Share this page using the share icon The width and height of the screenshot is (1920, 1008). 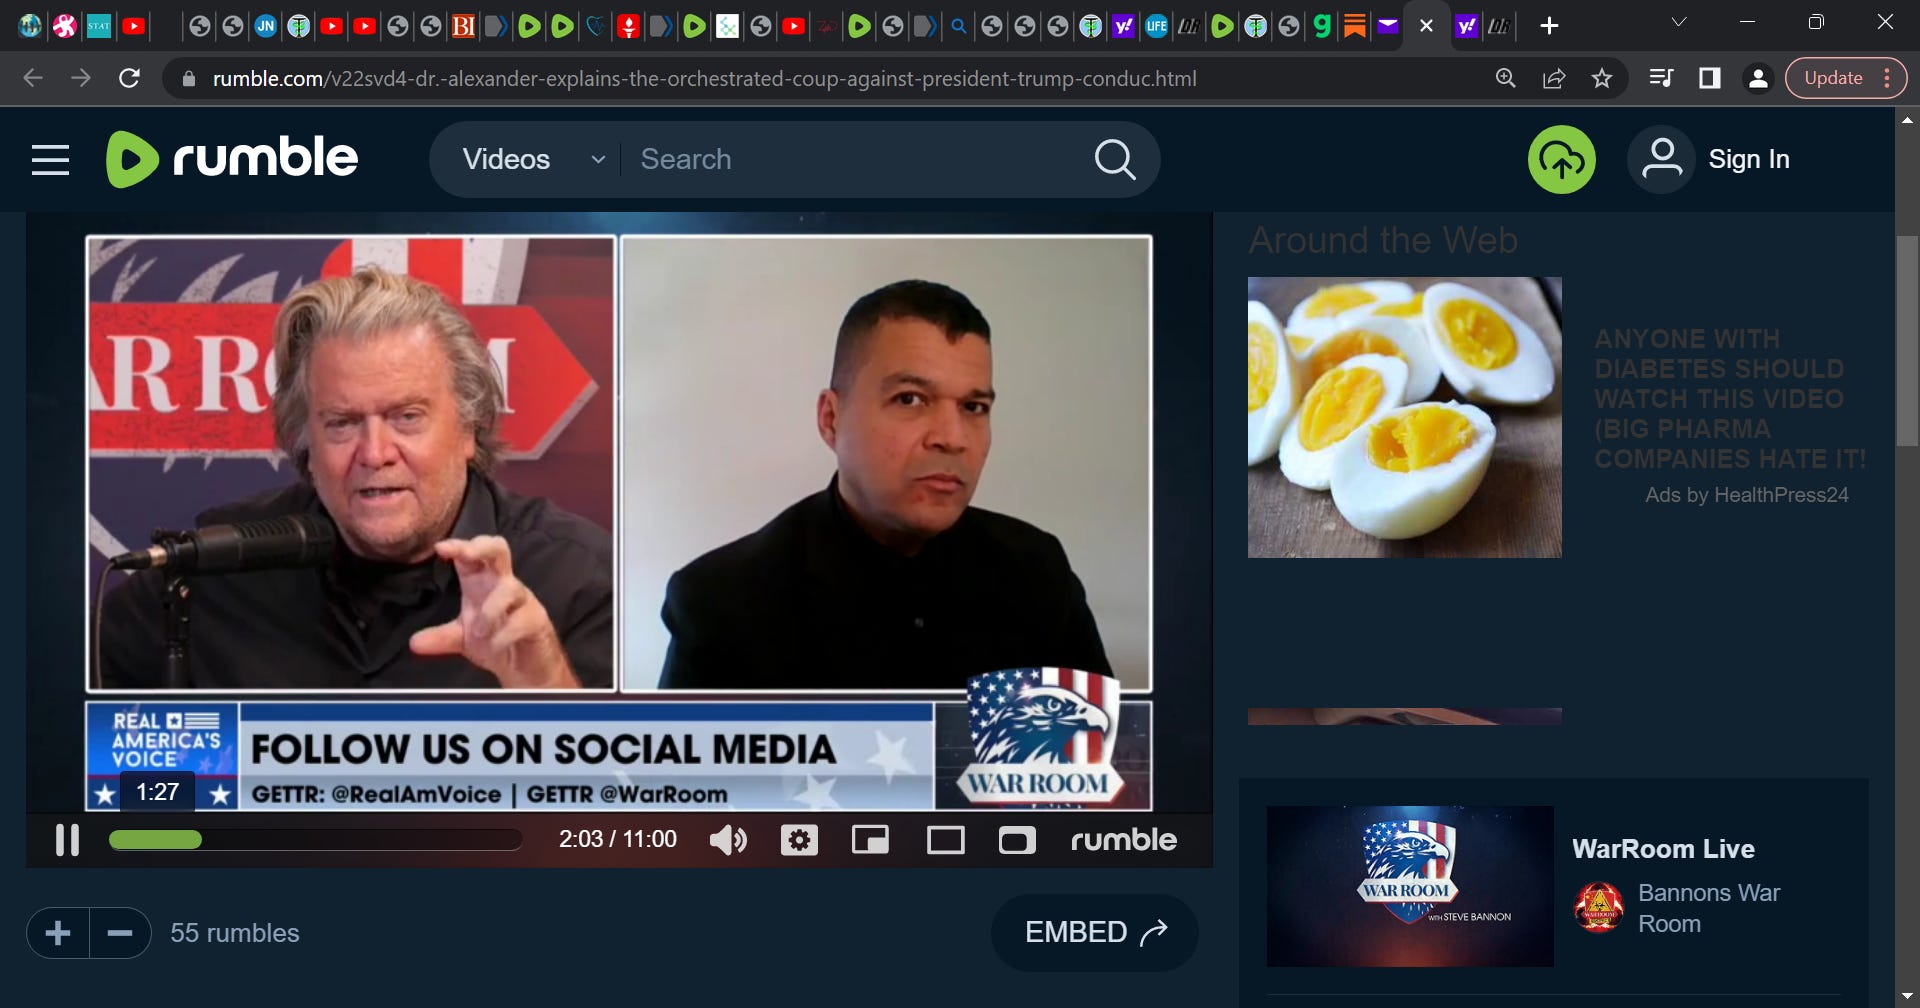(1553, 78)
